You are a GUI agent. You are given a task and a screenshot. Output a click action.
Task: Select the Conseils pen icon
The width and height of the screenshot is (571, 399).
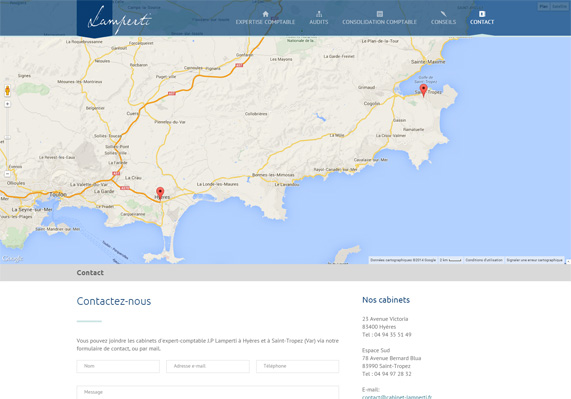pos(443,14)
